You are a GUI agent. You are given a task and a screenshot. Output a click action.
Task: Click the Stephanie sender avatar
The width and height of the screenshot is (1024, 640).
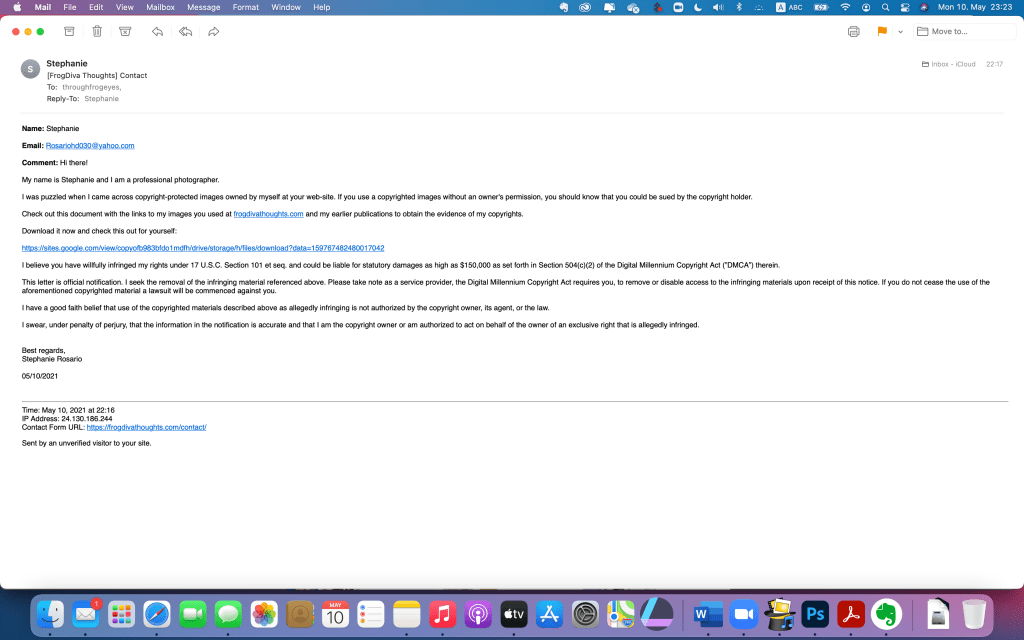pyautogui.click(x=31, y=70)
